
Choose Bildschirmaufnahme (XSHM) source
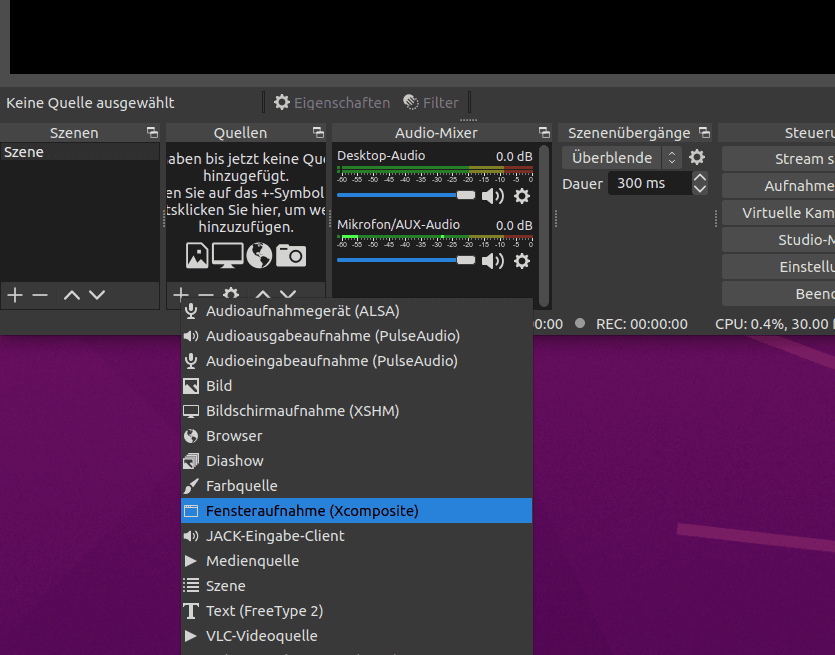[x=302, y=411]
